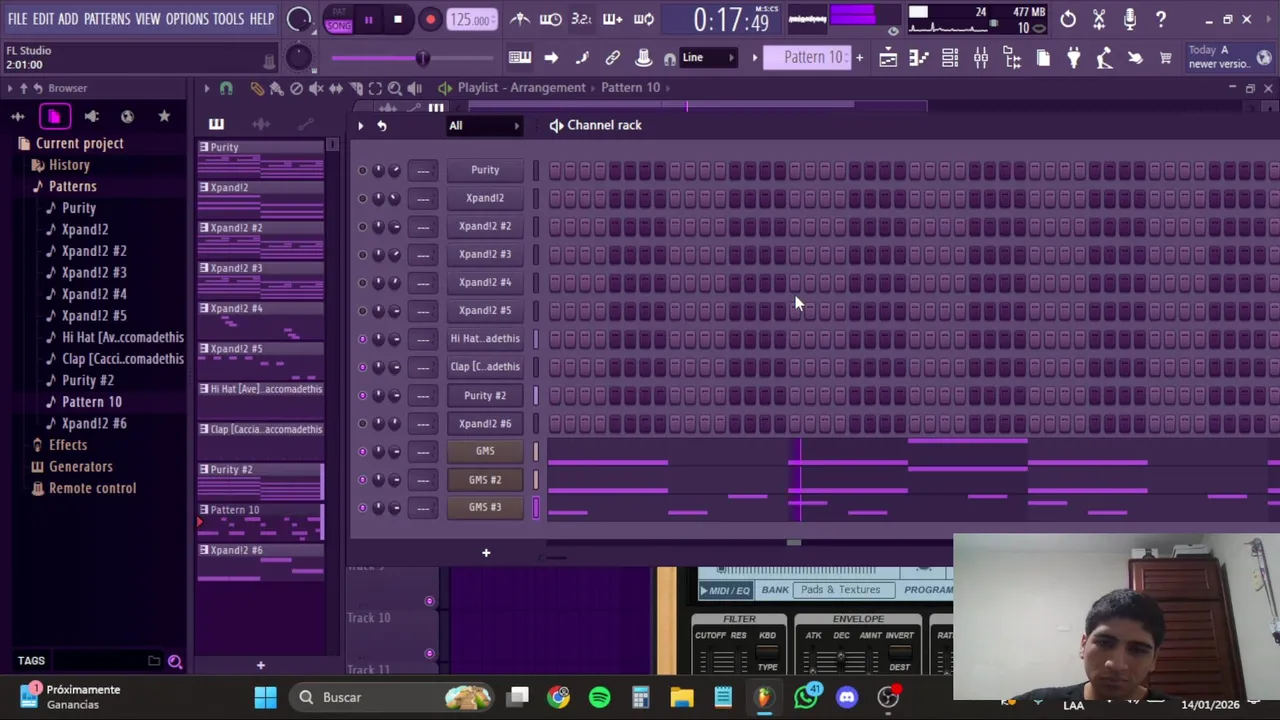Toggle the GMS #3 channel select LED
This screenshot has width=1280, height=720.
tap(536, 508)
